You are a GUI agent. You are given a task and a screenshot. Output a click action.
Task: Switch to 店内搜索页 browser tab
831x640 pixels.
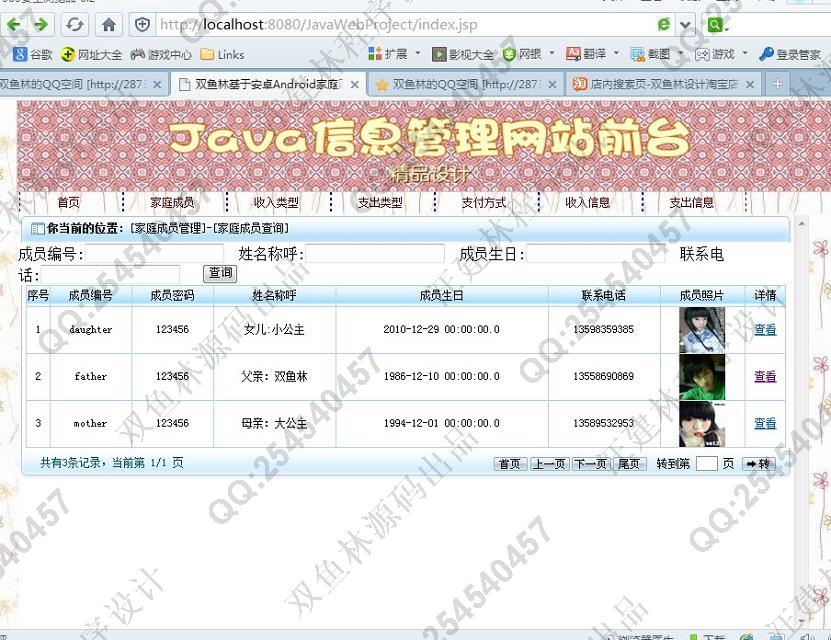coord(662,85)
